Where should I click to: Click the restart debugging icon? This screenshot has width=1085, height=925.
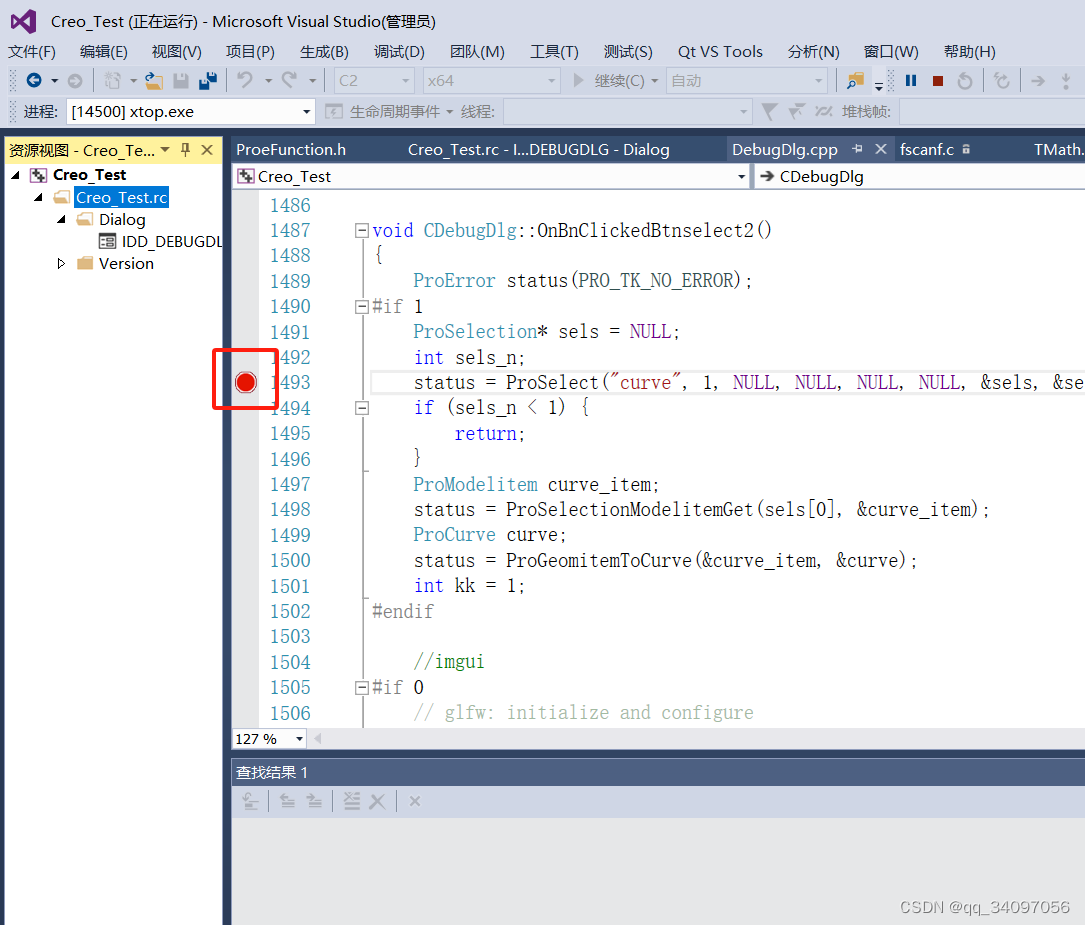pyautogui.click(x=965, y=81)
